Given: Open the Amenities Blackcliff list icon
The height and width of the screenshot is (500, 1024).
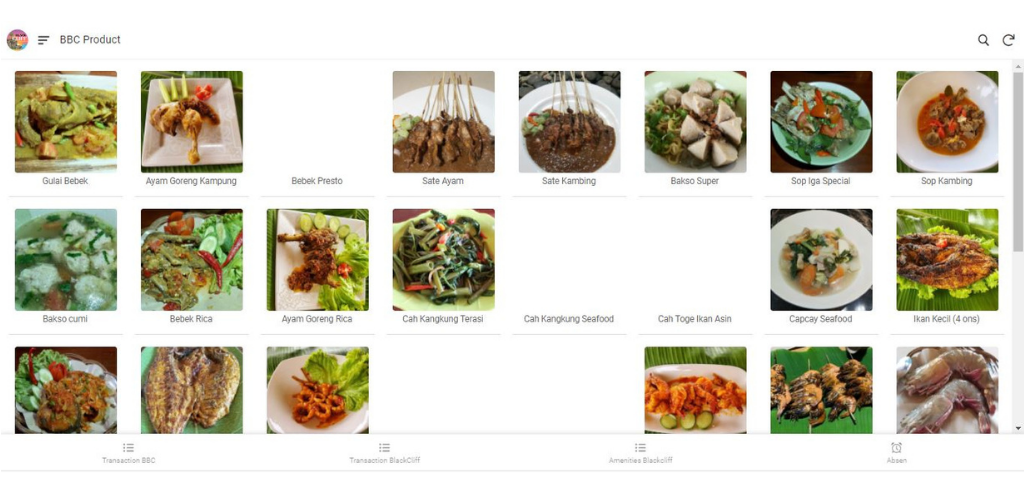Looking at the screenshot, I should pos(641,448).
